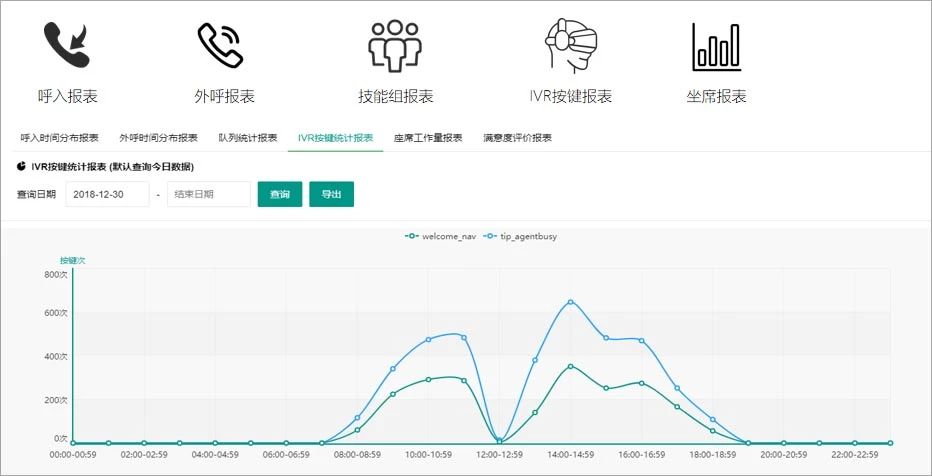Open start date picker showing 2018-12-30
The height and width of the screenshot is (476, 932).
(107, 194)
